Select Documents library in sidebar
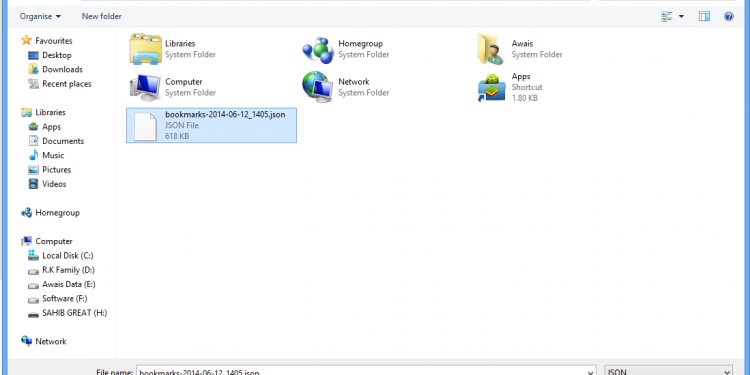This screenshot has height=375, width=750. [56, 141]
